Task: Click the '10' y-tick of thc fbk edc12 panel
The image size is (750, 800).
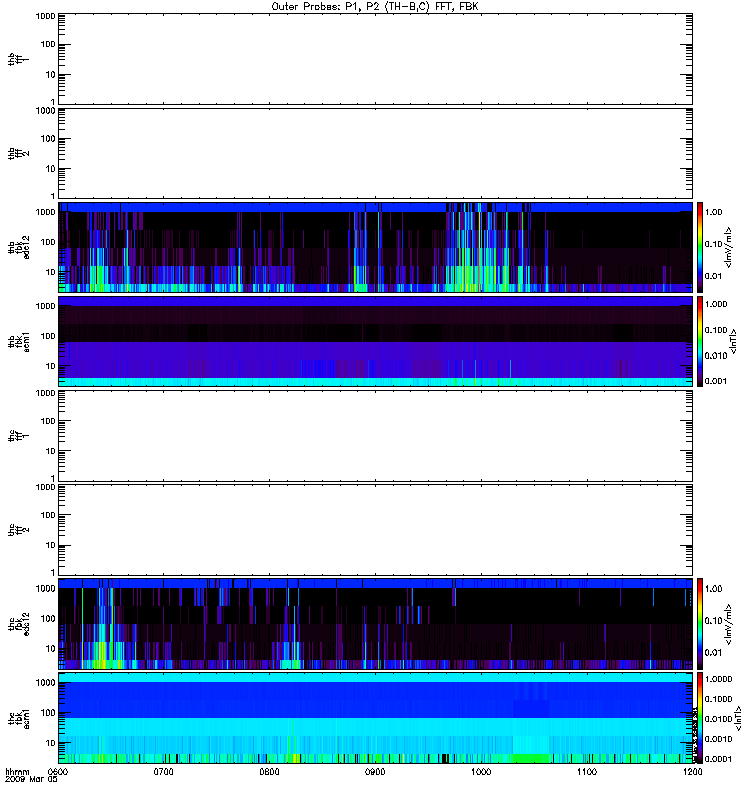Action: [51, 648]
